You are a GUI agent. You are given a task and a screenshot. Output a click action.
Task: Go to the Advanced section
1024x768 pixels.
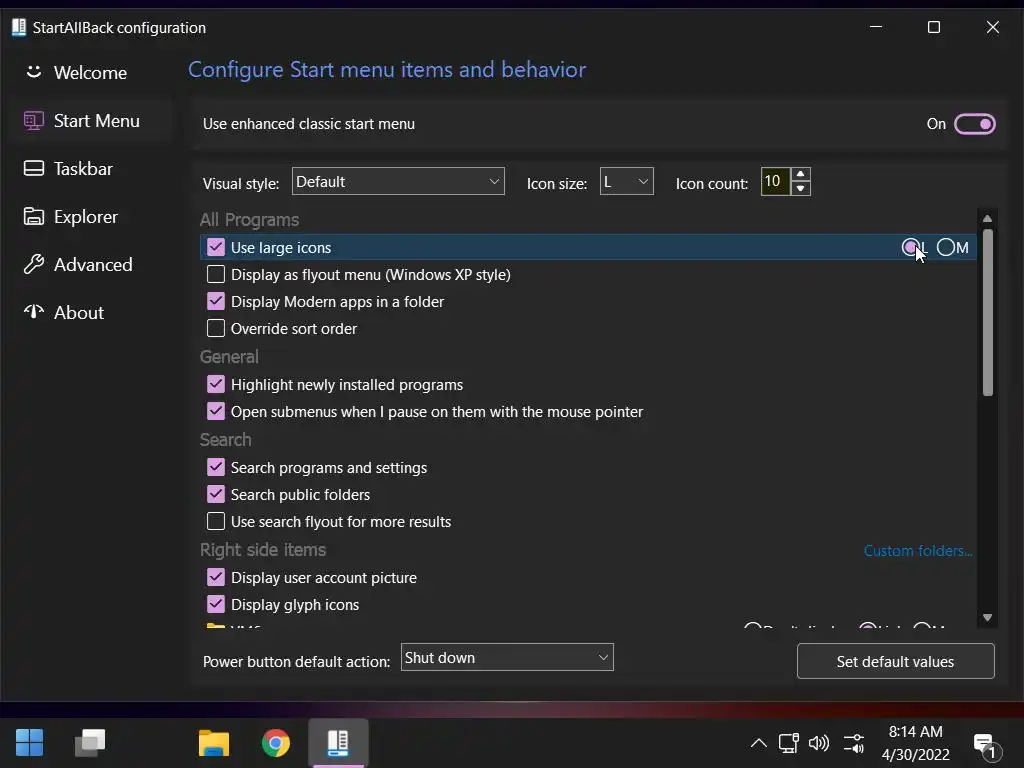pos(90,264)
